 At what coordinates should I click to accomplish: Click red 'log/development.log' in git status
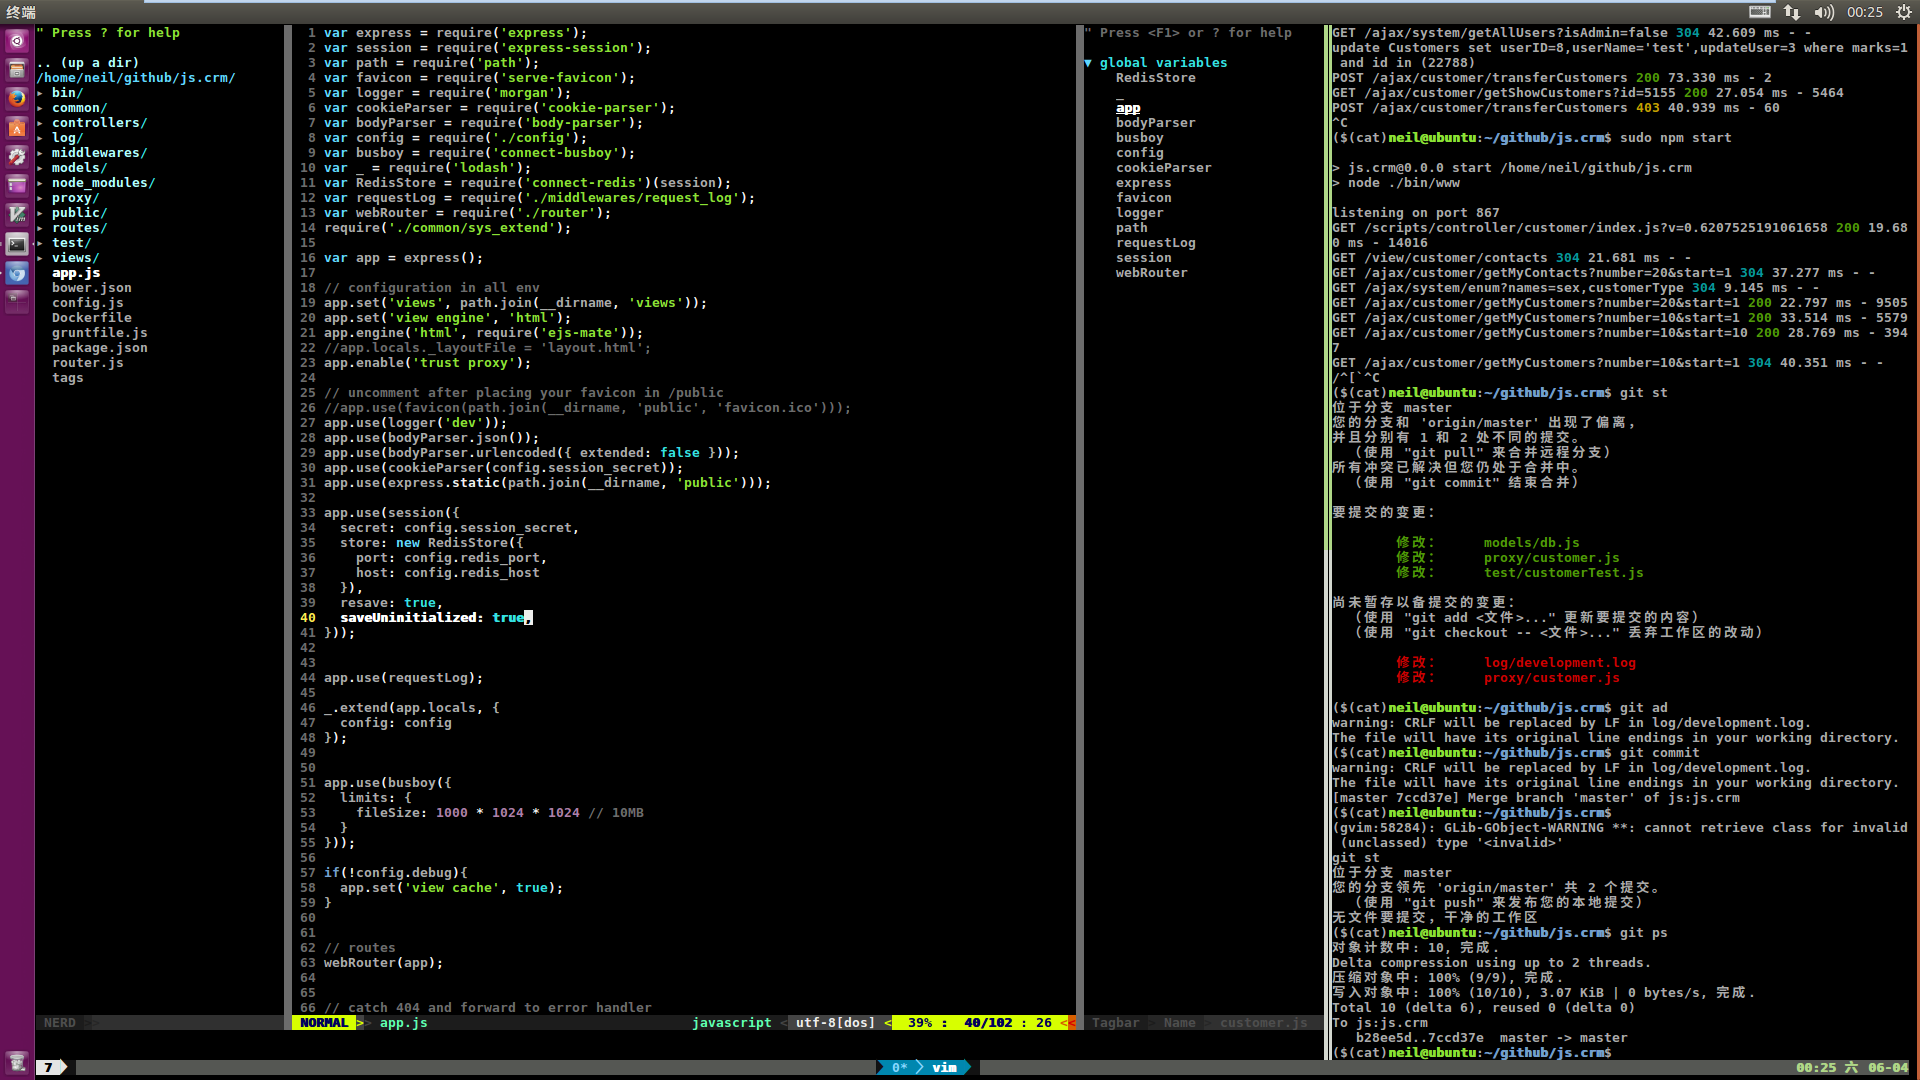coord(1560,663)
